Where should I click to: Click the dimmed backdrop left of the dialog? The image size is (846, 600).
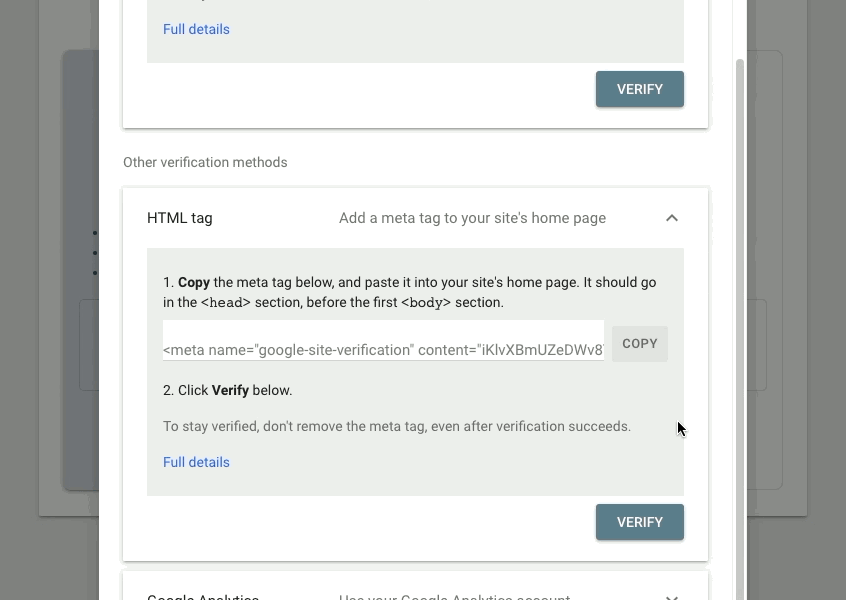[50, 300]
